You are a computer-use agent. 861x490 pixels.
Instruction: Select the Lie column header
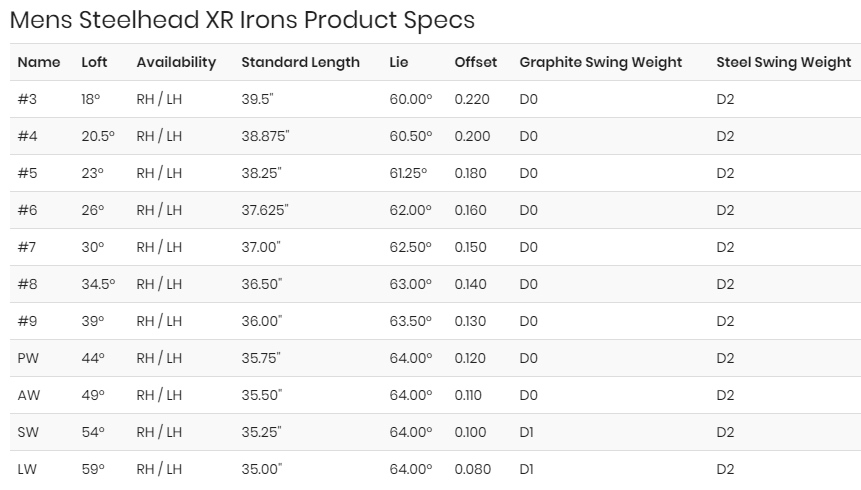pos(399,62)
